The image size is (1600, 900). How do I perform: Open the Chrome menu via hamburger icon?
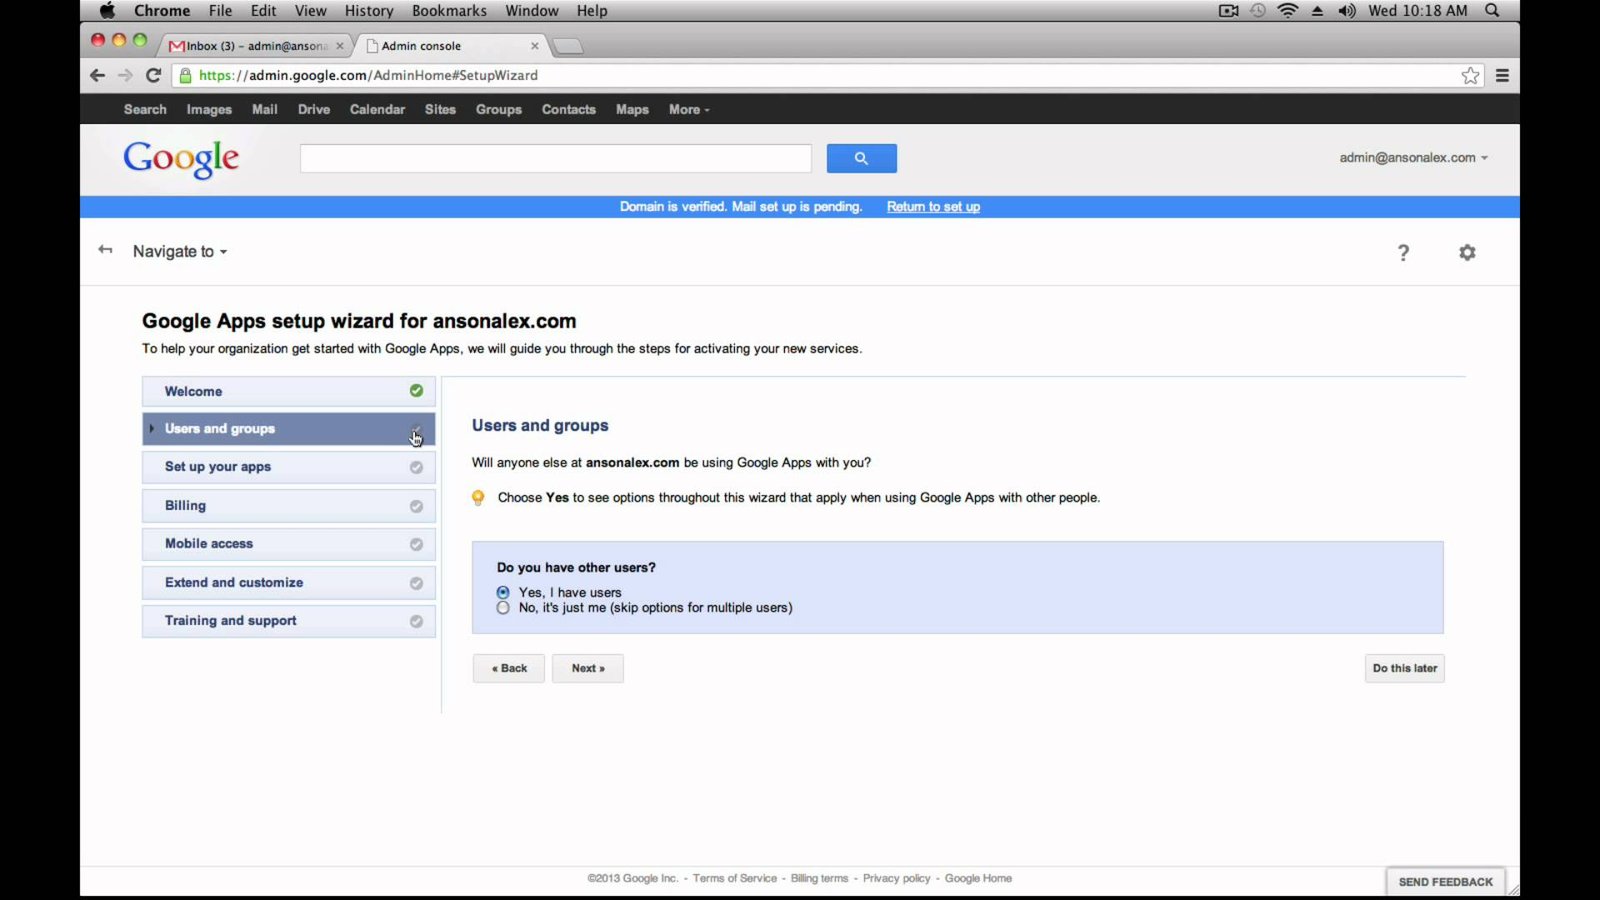point(1502,75)
